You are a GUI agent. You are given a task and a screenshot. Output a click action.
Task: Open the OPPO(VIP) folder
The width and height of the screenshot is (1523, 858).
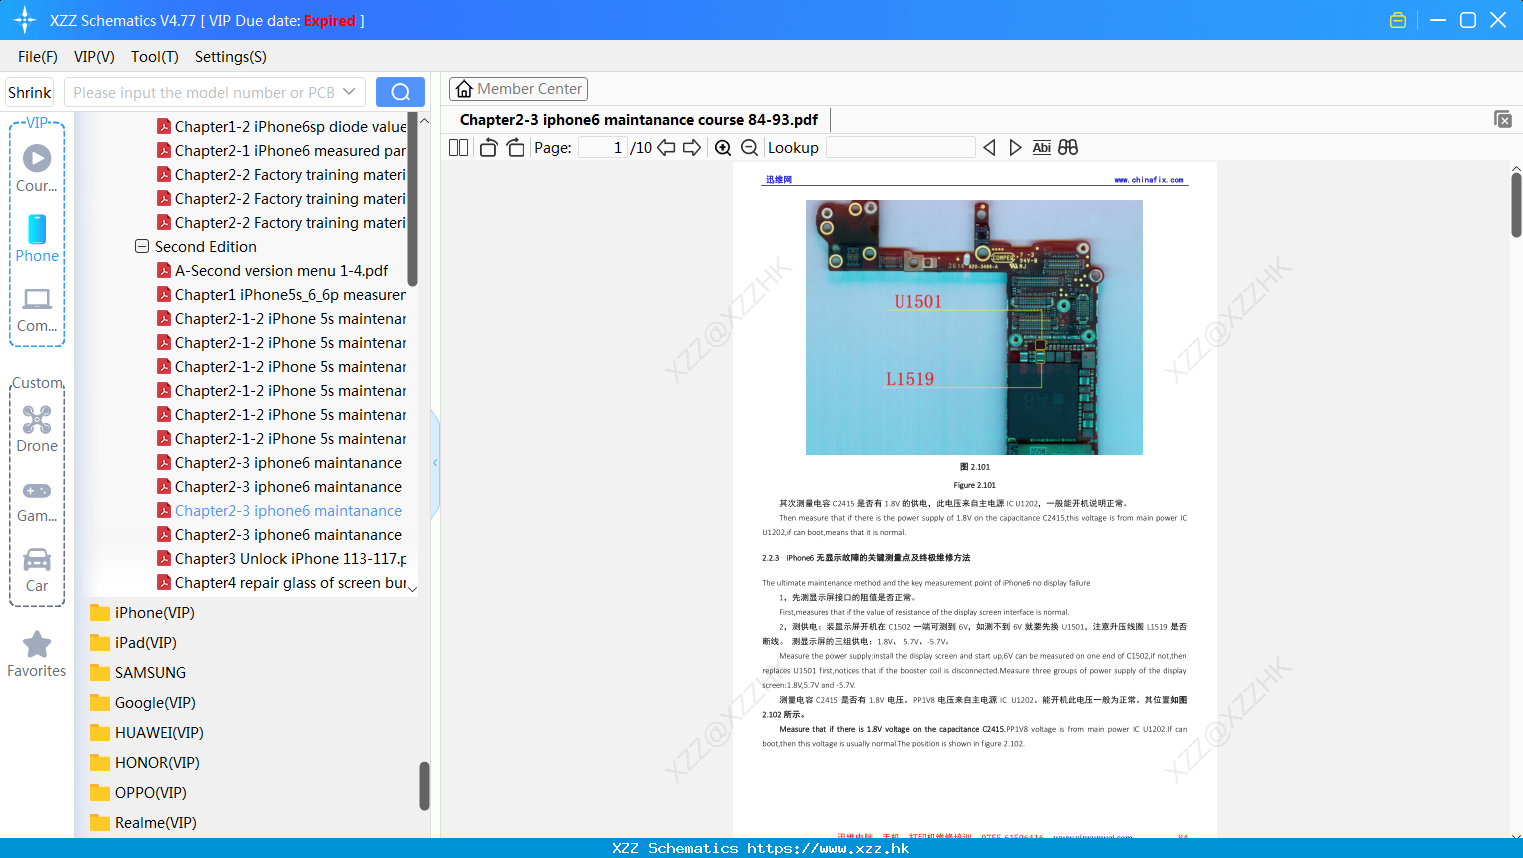(x=138, y=792)
